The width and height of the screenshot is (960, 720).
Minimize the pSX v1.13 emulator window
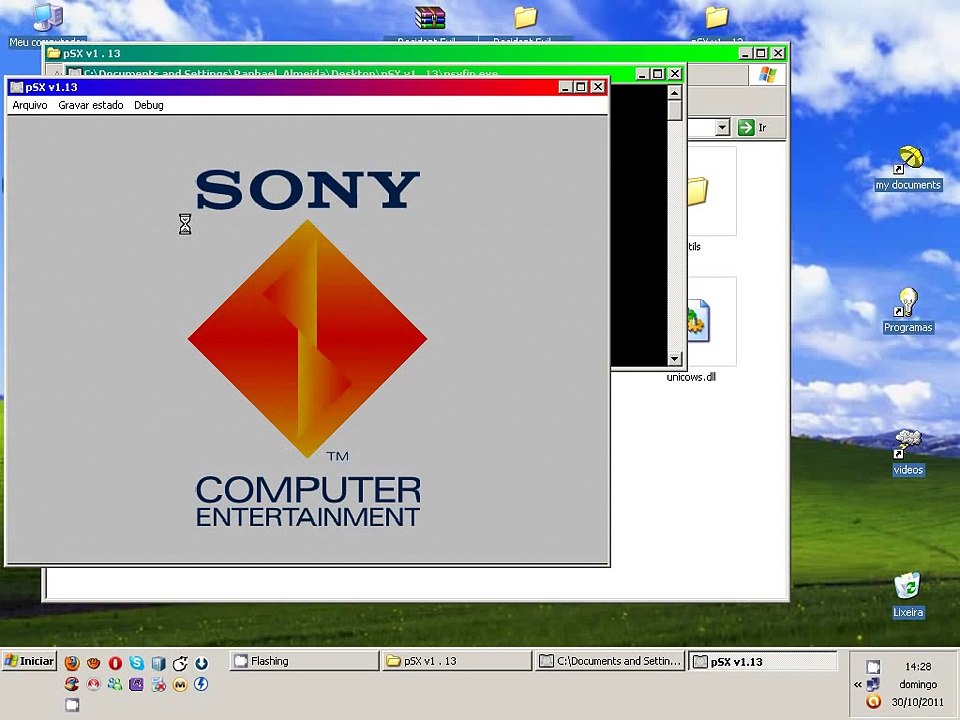(x=566, y=87)
